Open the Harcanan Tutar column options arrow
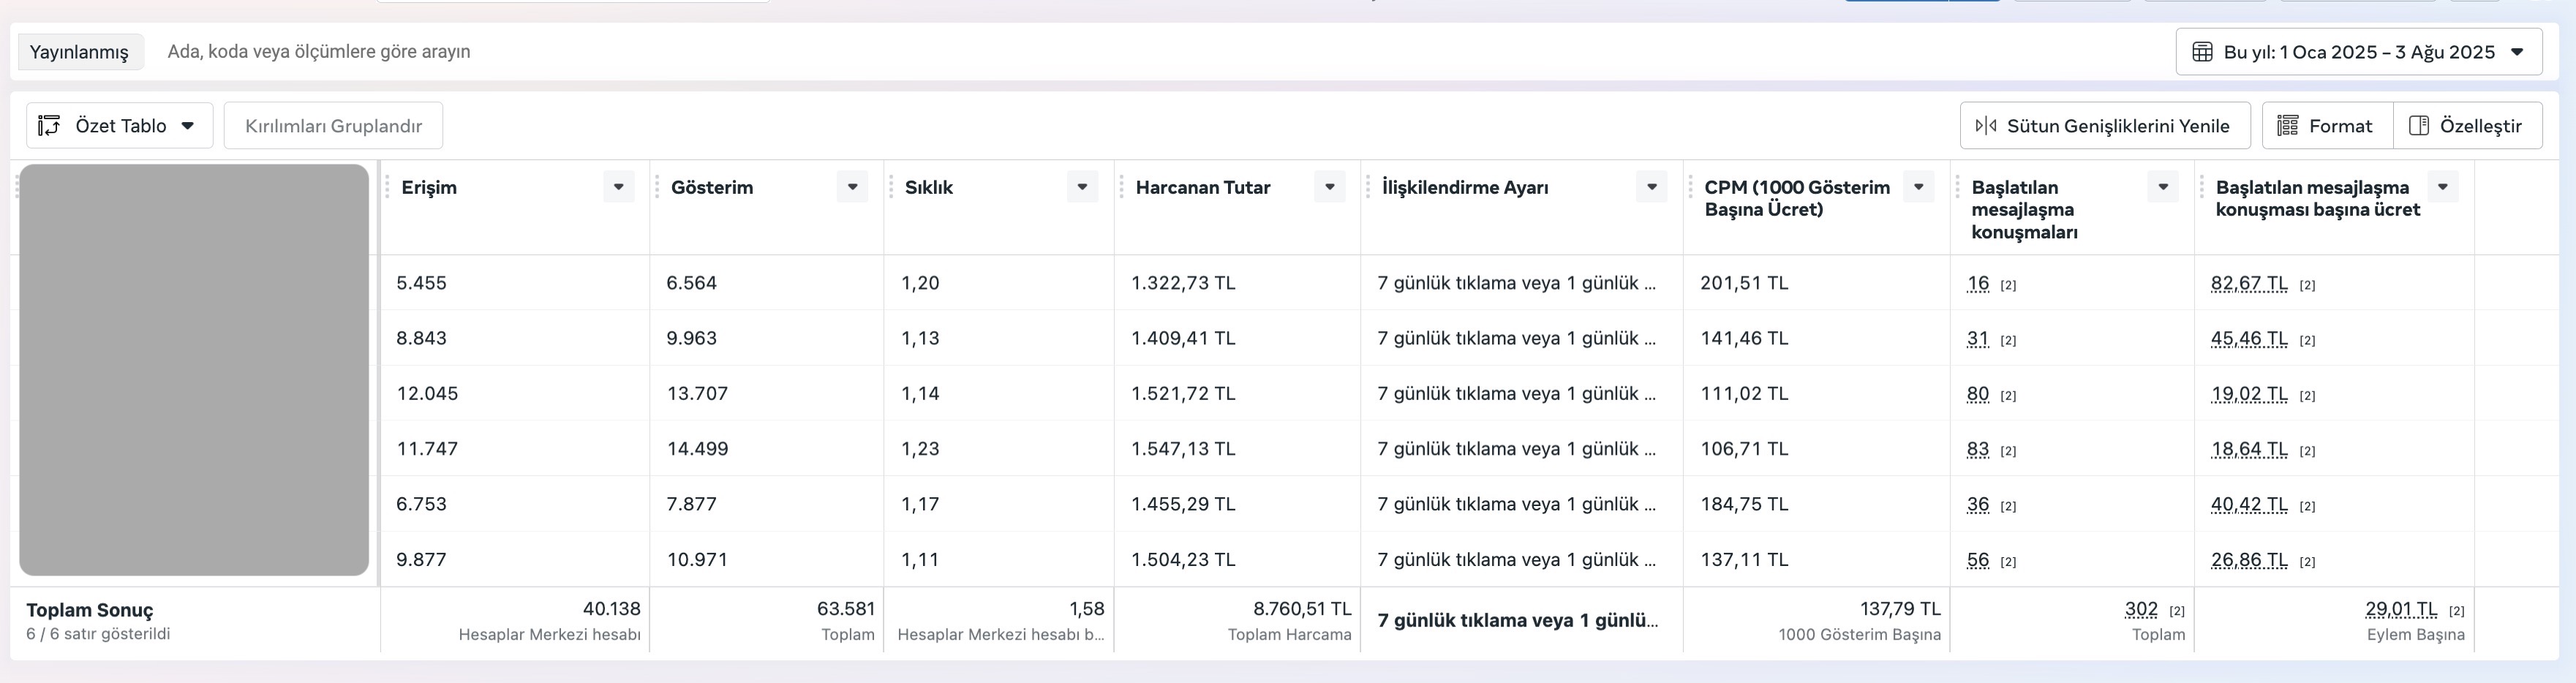 click(1329, 187)
